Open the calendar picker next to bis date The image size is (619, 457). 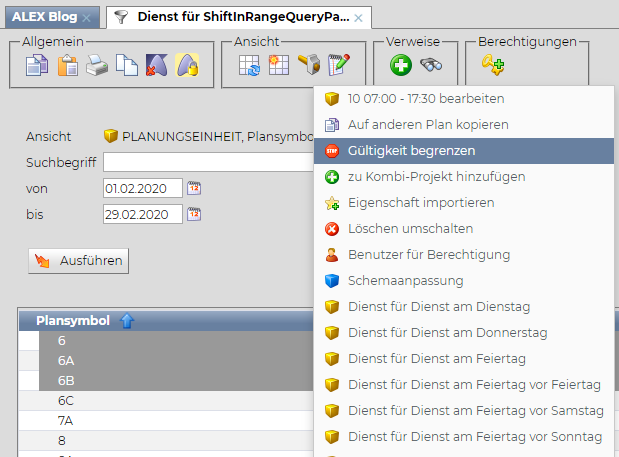[195, 213]
